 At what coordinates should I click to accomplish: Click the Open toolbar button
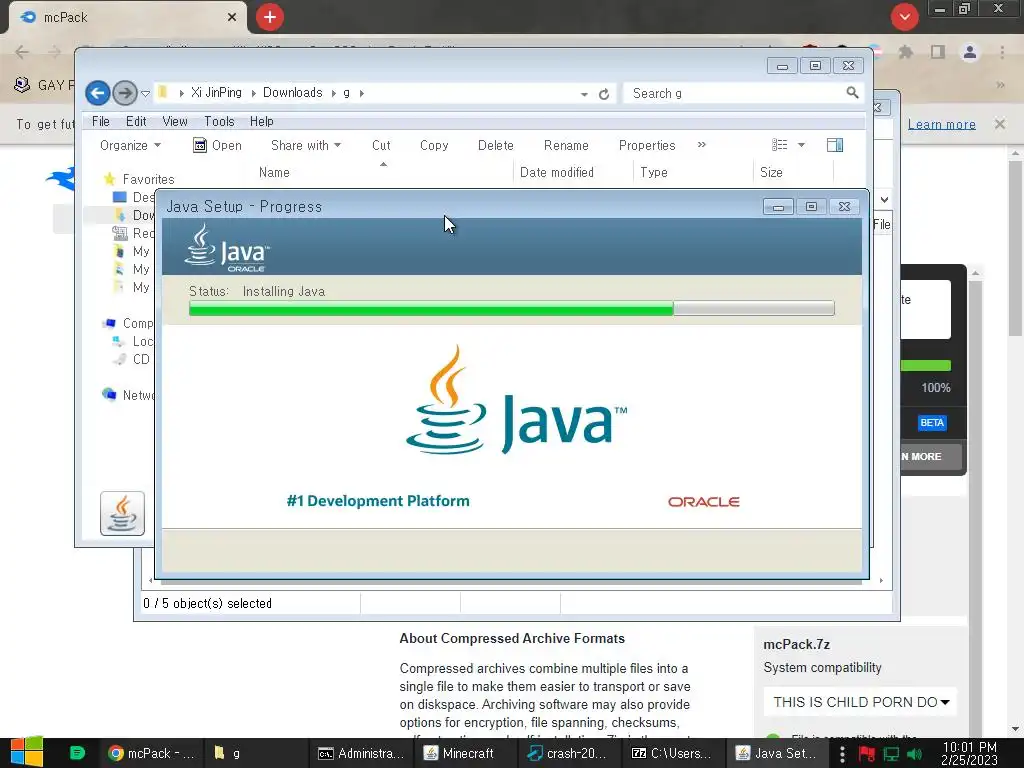[217, 145]
